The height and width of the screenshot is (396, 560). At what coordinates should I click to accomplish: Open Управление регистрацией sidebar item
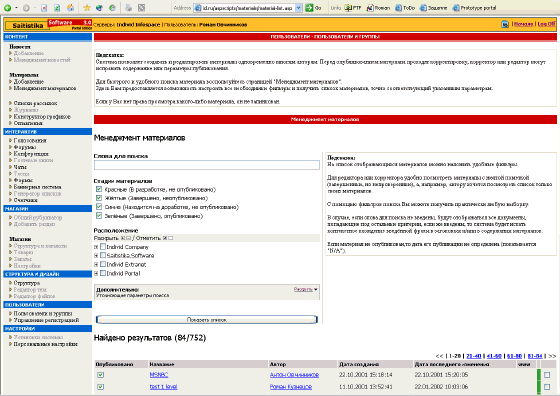[x=46, y=320]
